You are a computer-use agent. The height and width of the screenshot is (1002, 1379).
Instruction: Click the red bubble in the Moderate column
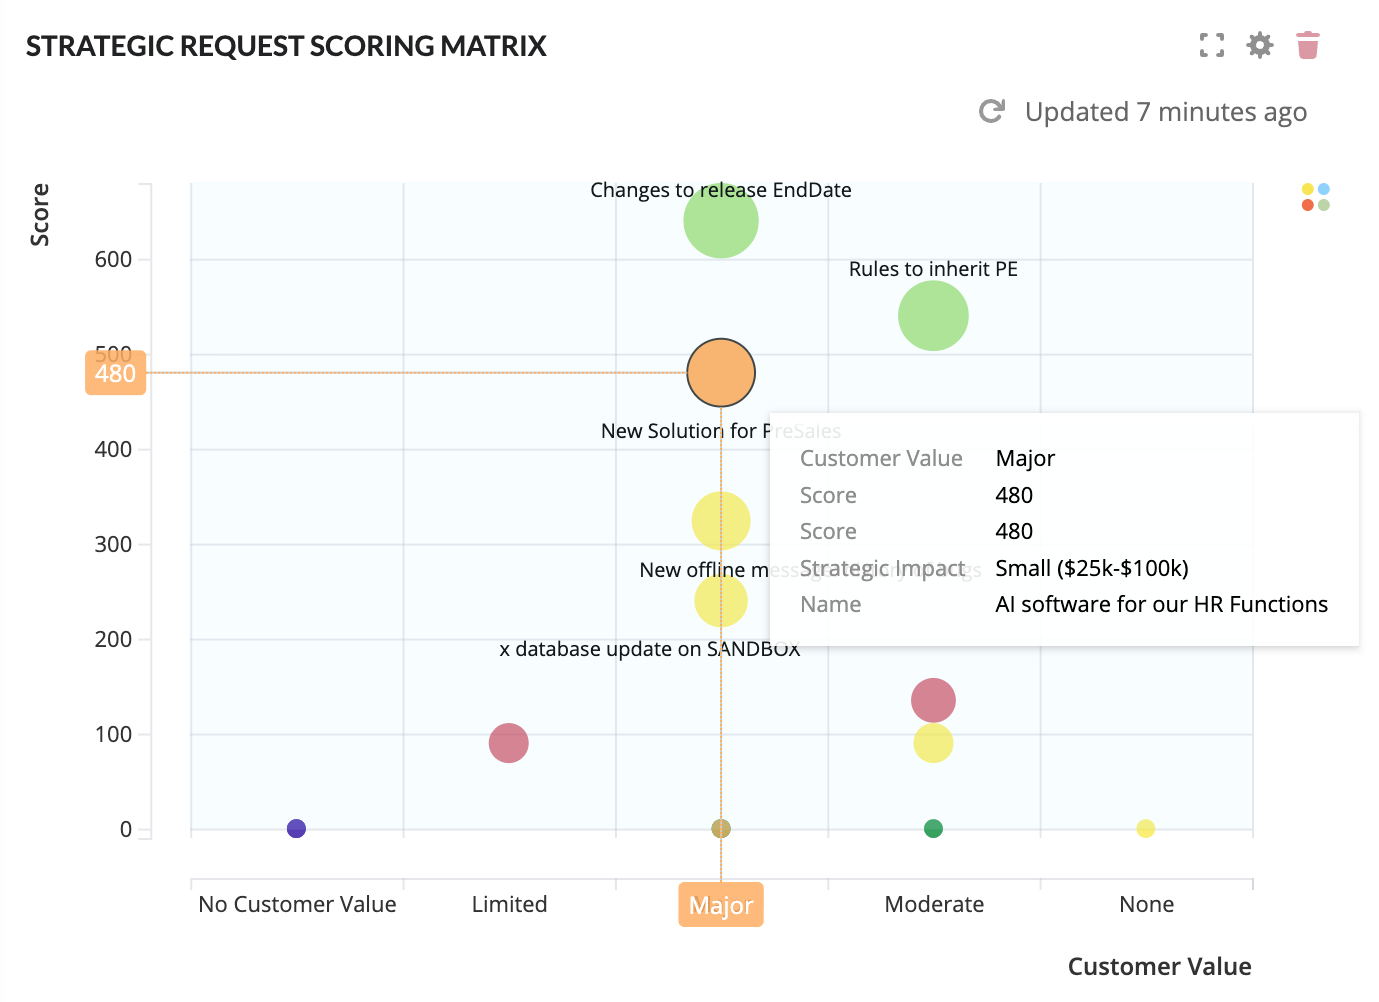coord(933,700)
